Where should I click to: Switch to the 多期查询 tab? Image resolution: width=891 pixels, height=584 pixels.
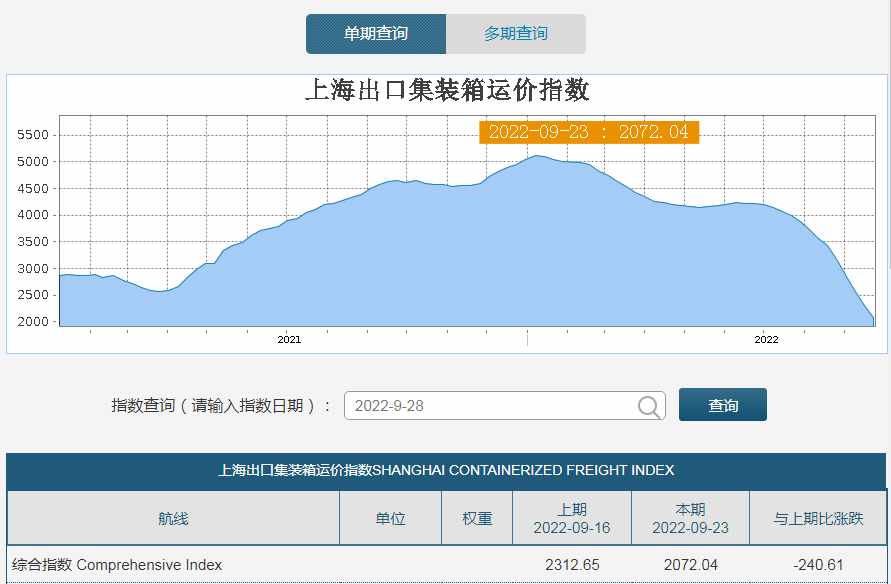pyautogui.click(x=516, y=34)
